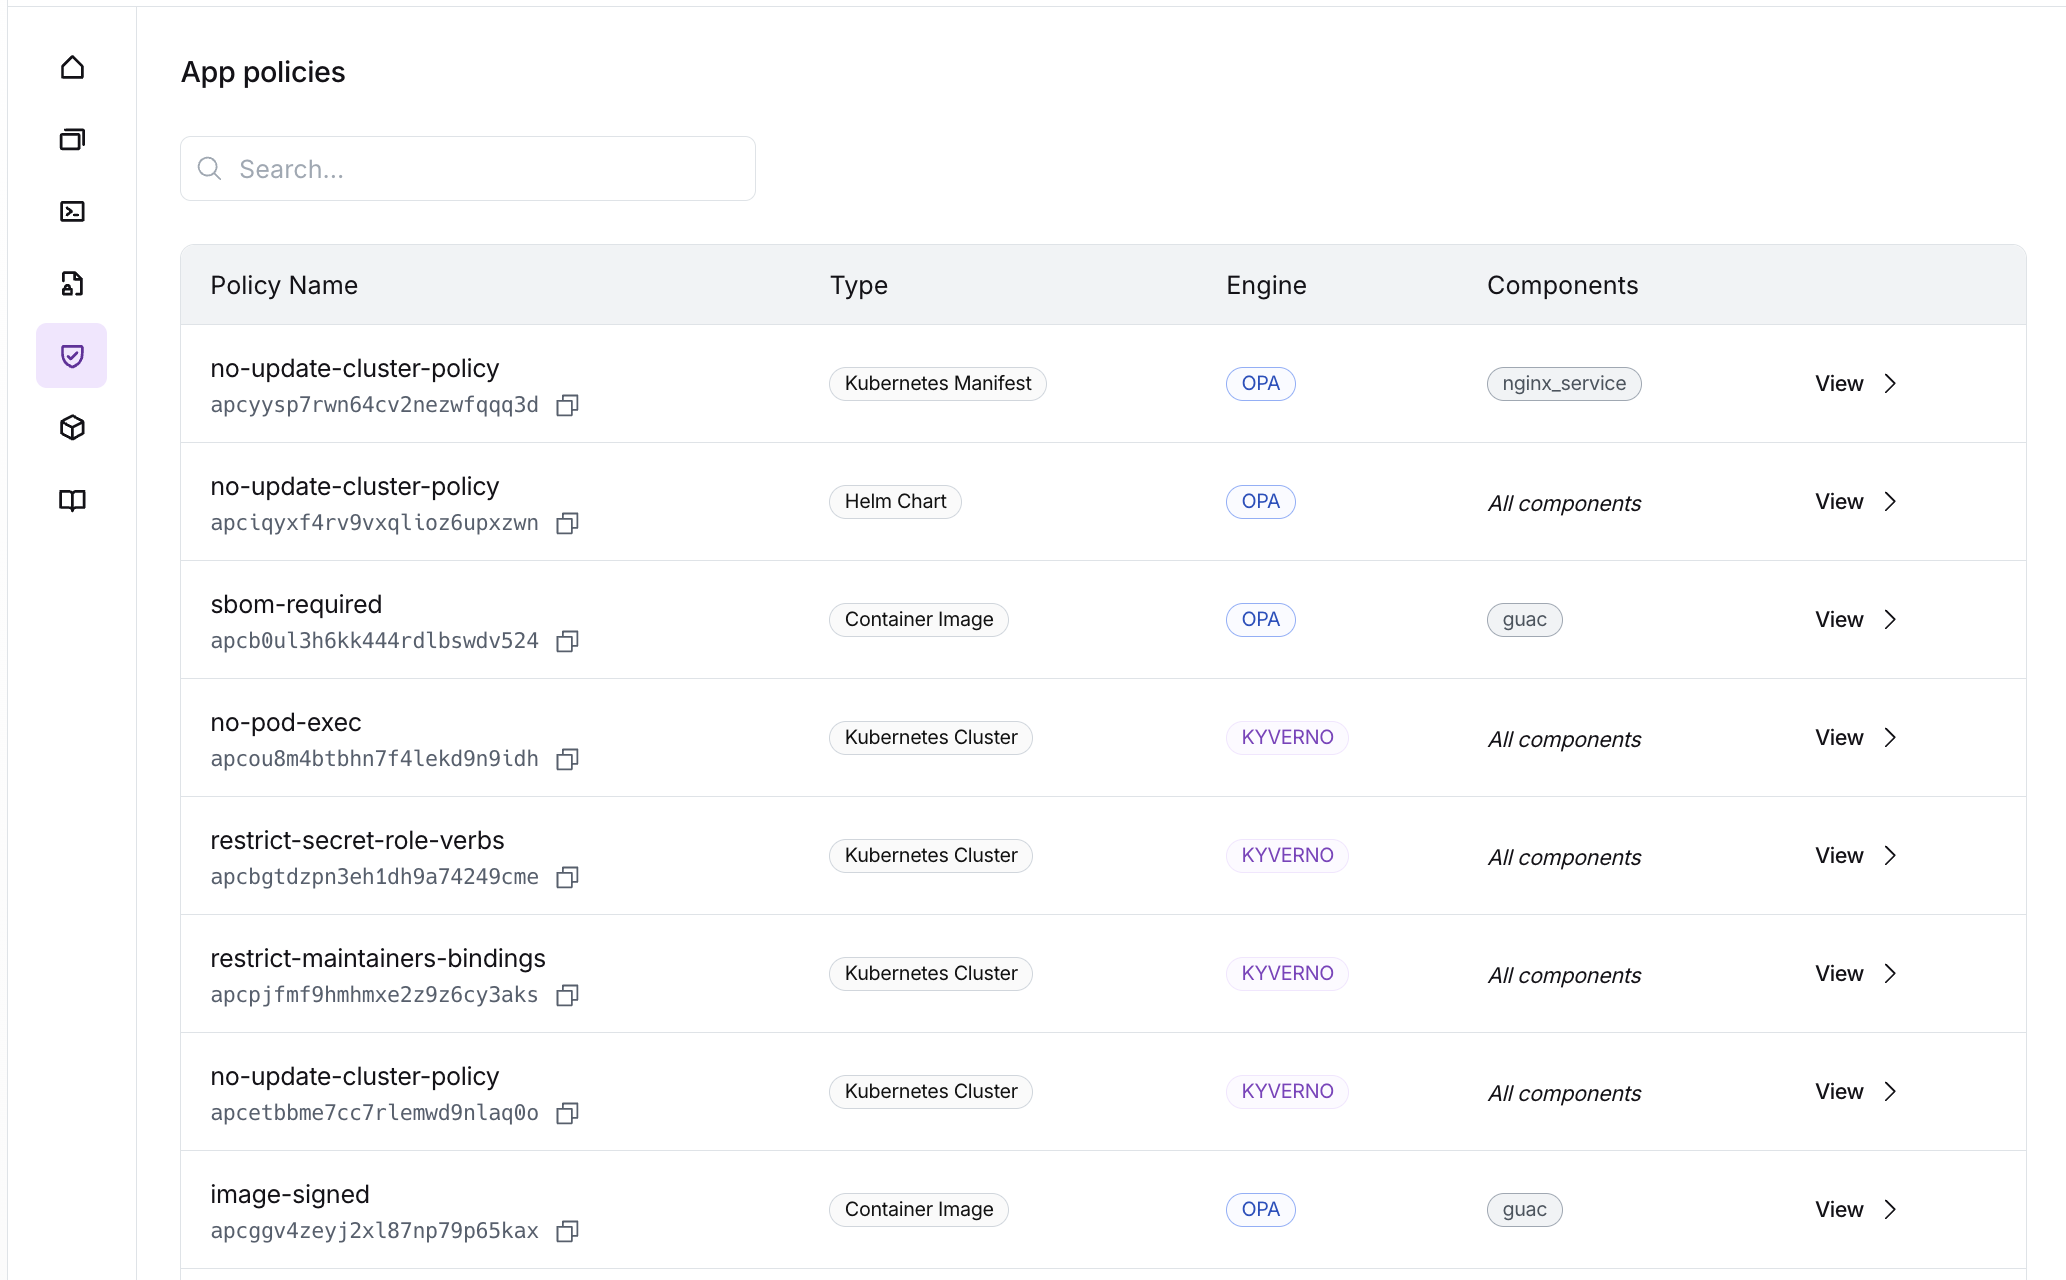Open the terminal sidebar icon
Viewport: 2066px width, 1280px height.
(x=72, y=212)
